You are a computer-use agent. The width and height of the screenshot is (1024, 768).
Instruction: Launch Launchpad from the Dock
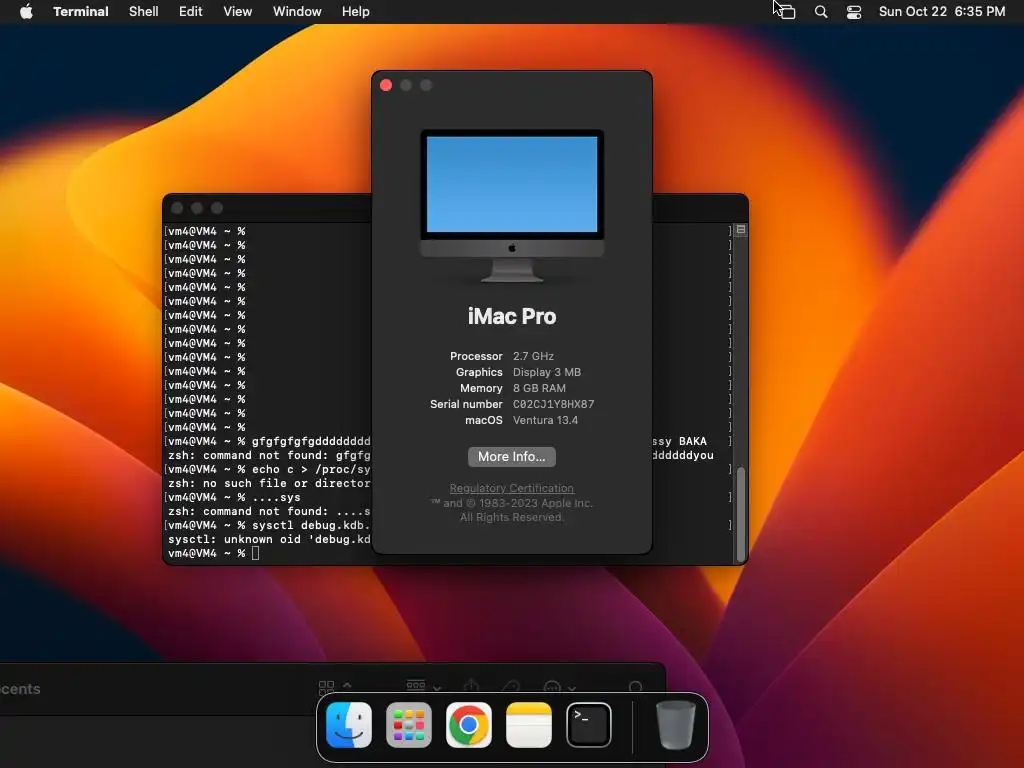[x=409, y=725]
